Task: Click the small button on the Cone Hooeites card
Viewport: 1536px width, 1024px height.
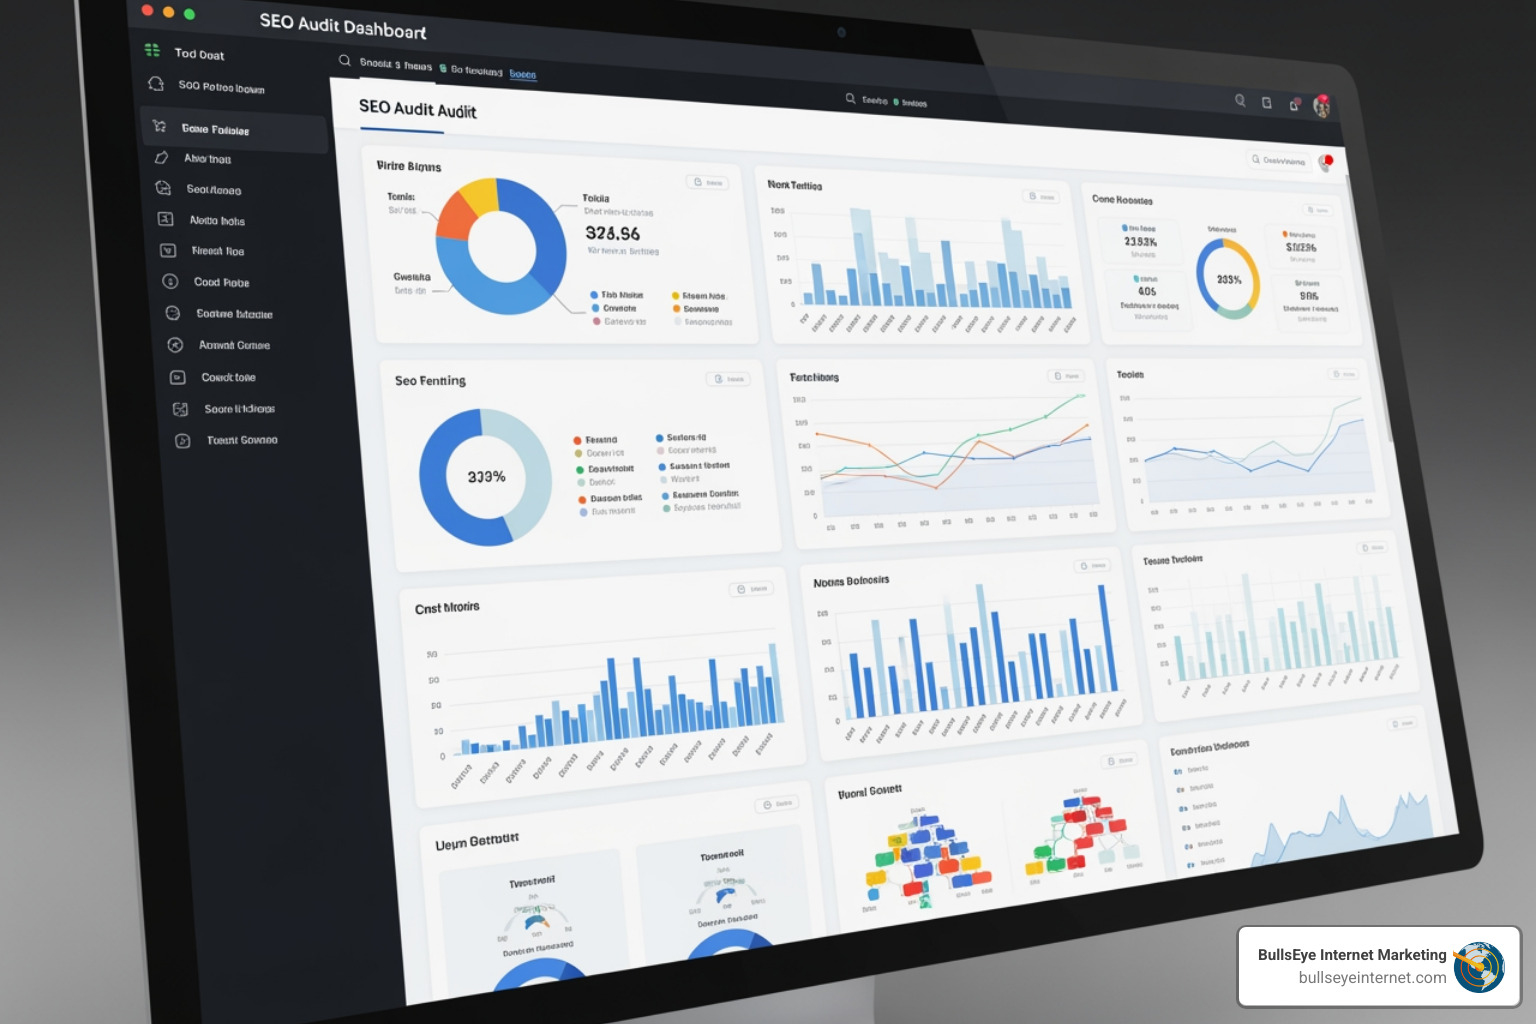Action: (x=1318, y=210)
